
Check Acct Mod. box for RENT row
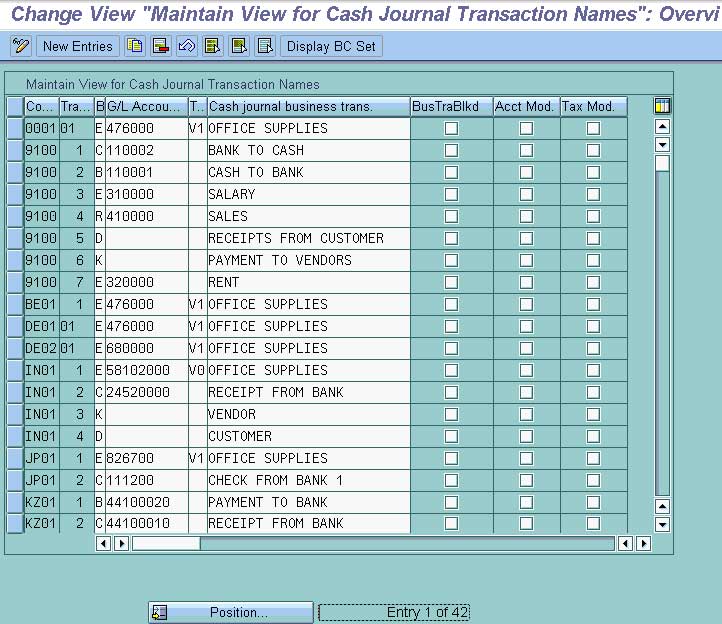point(526,282)
